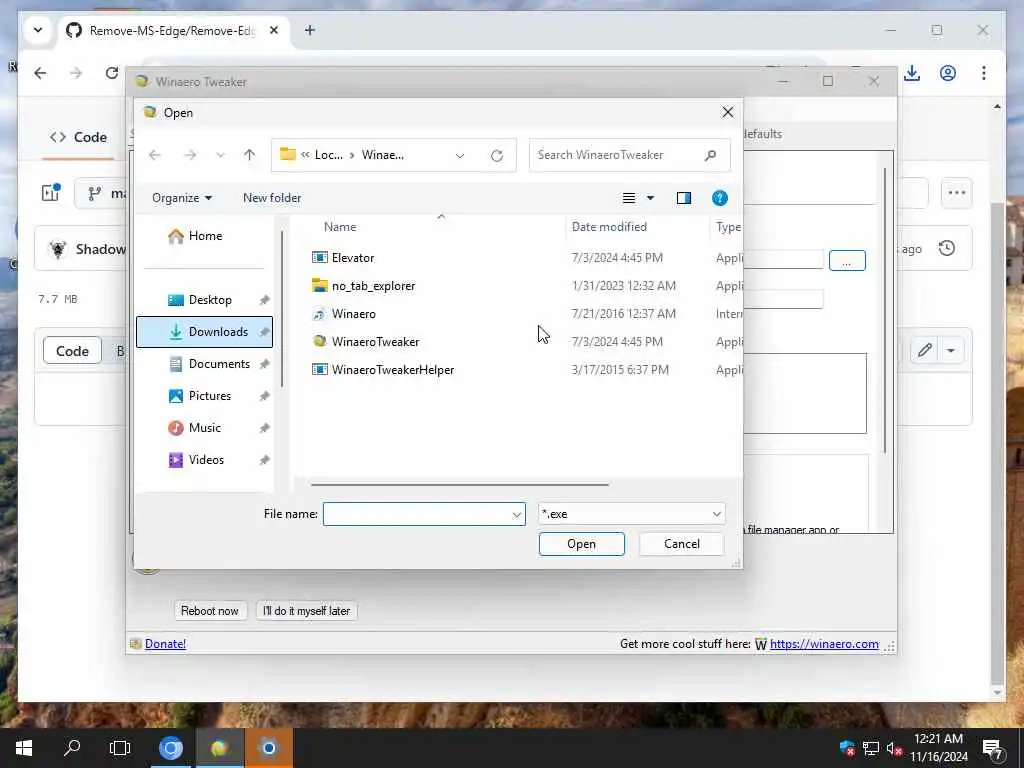
Task: Click the browser back arrow
Action: click(x=40, y=73)
